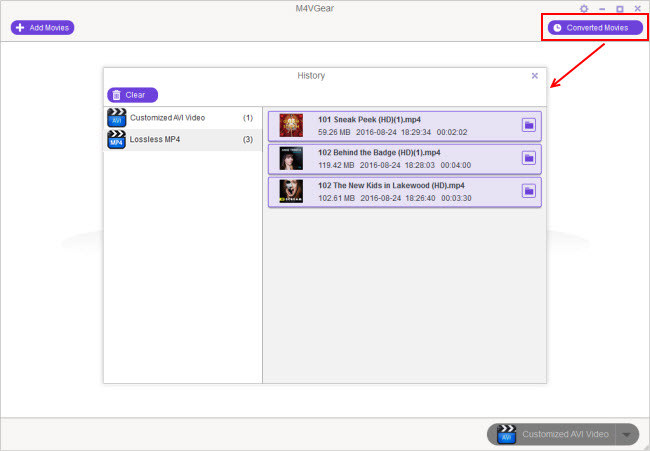Select 102 The New Kids in Lakewood filename

[x=391, y=185]
